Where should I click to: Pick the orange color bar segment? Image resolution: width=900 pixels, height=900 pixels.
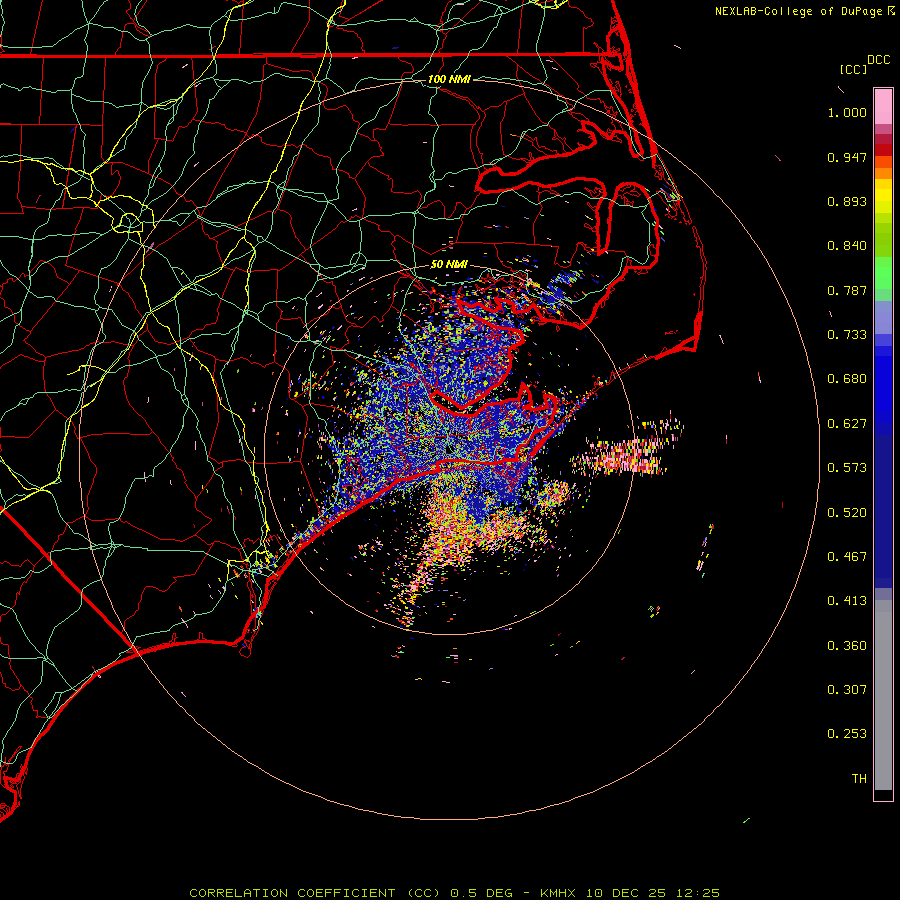[x=883, y=173]
